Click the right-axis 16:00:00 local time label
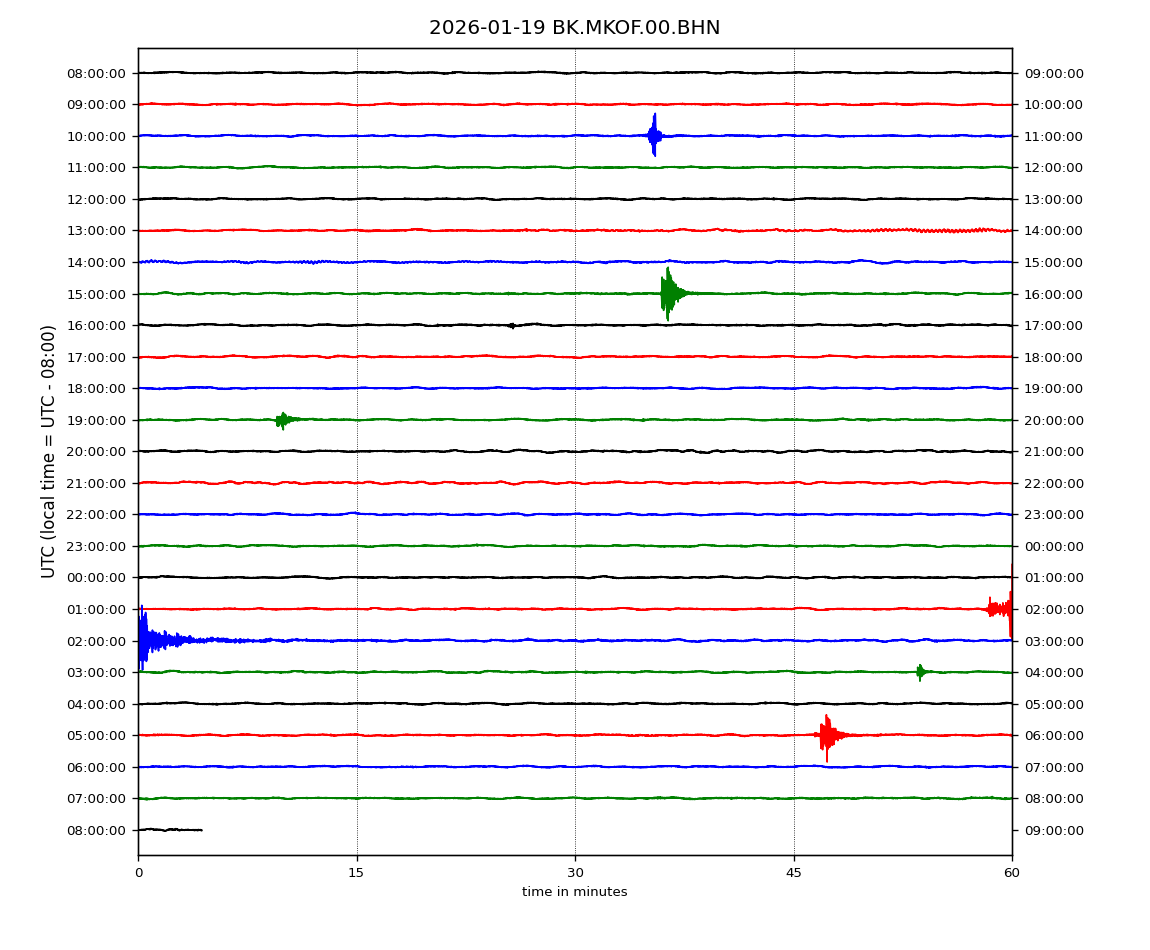Viewport: 1150px width, 950px height. [x=1054, y=294]
